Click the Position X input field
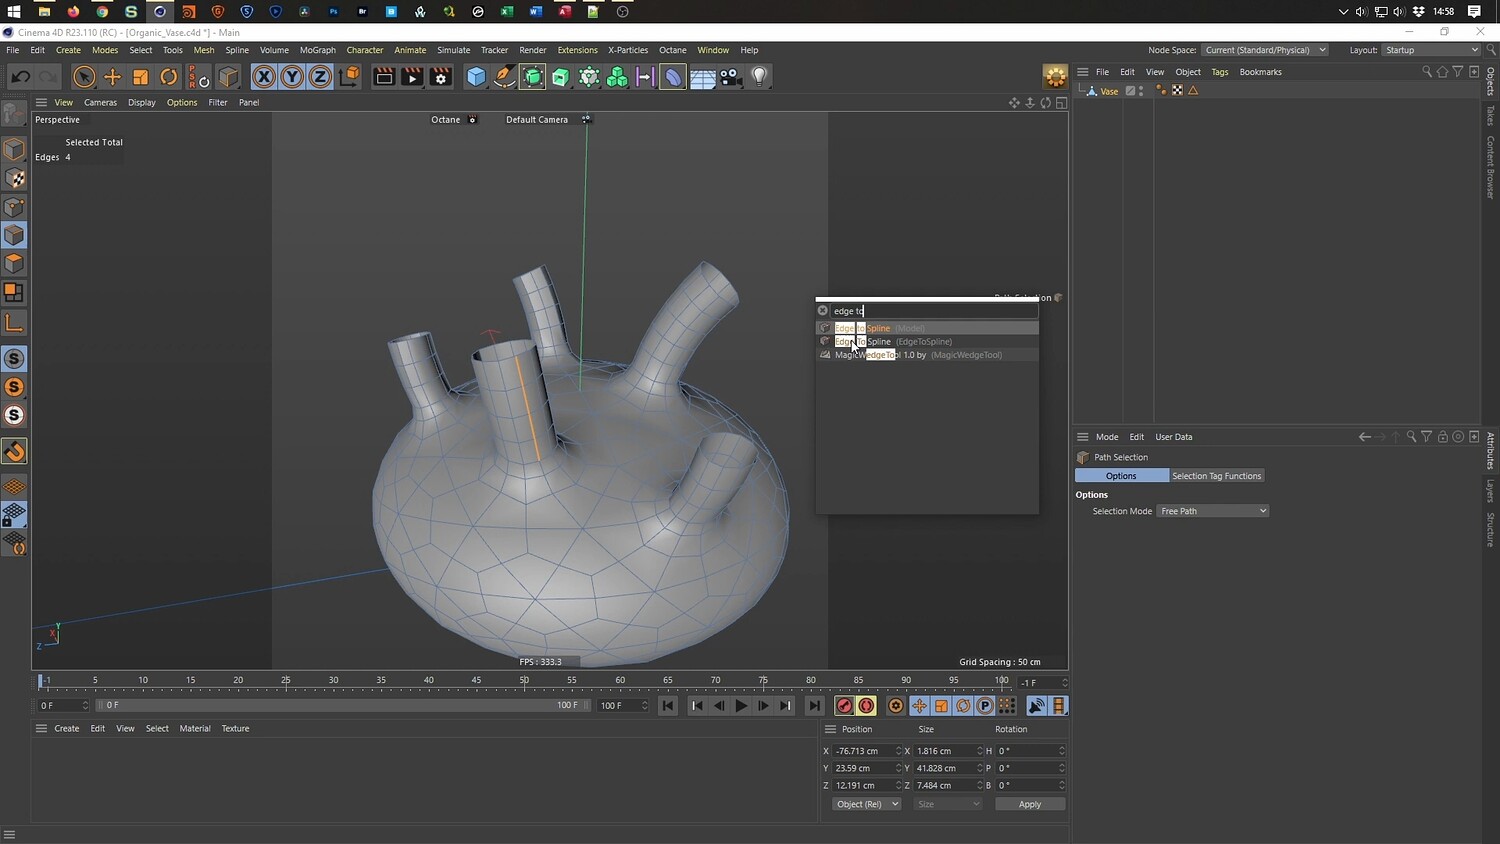The height and width of the screenshot is (844, 1500). pyautogui.click(x=863, y=751)
